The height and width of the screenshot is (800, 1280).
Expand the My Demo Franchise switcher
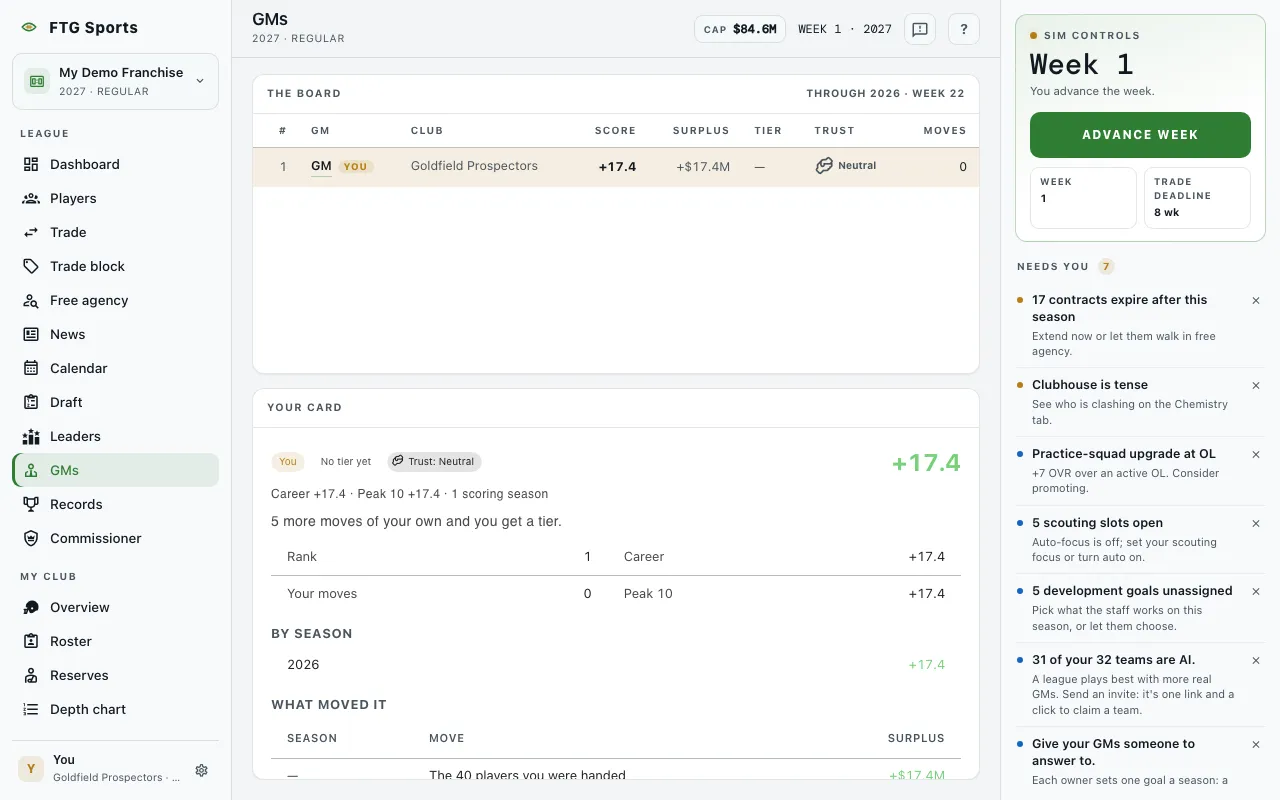click(x=115, y=81)
